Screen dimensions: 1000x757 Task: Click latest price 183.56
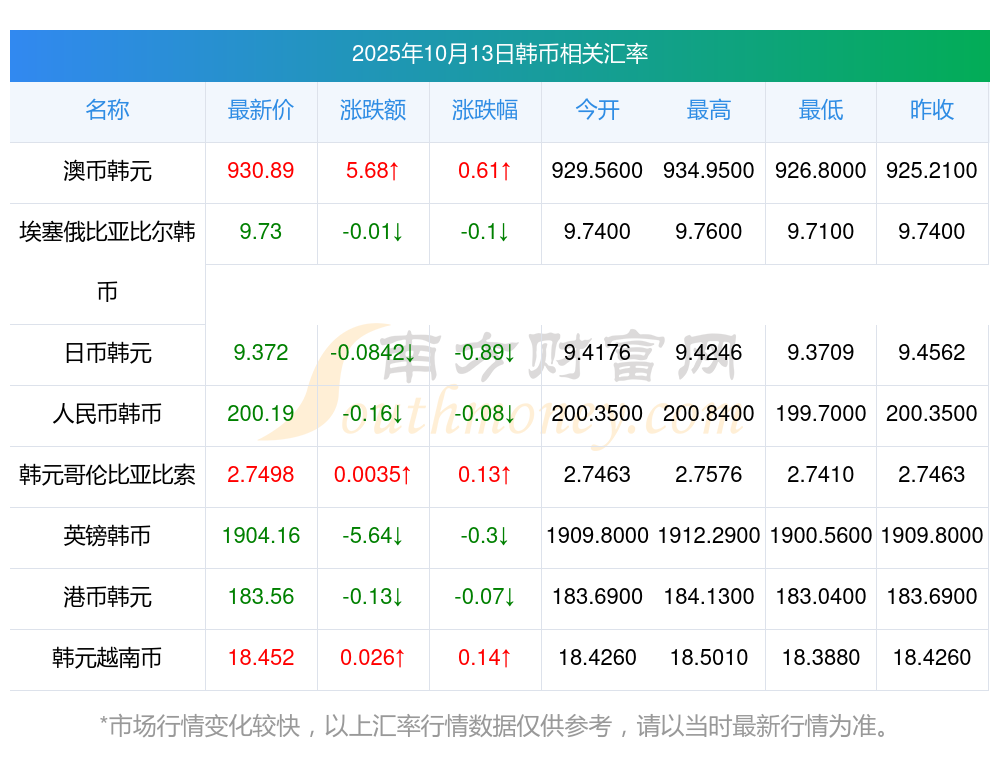[x=261, y=597]
